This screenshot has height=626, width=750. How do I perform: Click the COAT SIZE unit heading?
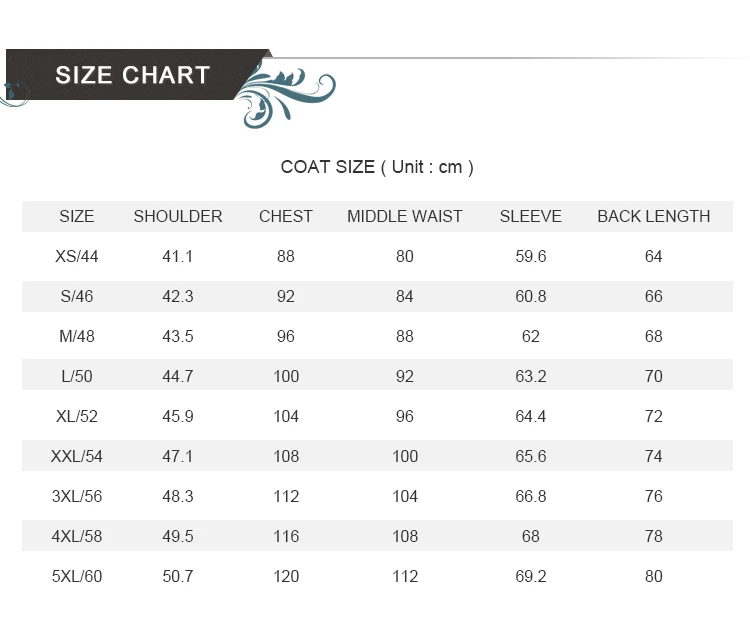click(x=377, y=167)
